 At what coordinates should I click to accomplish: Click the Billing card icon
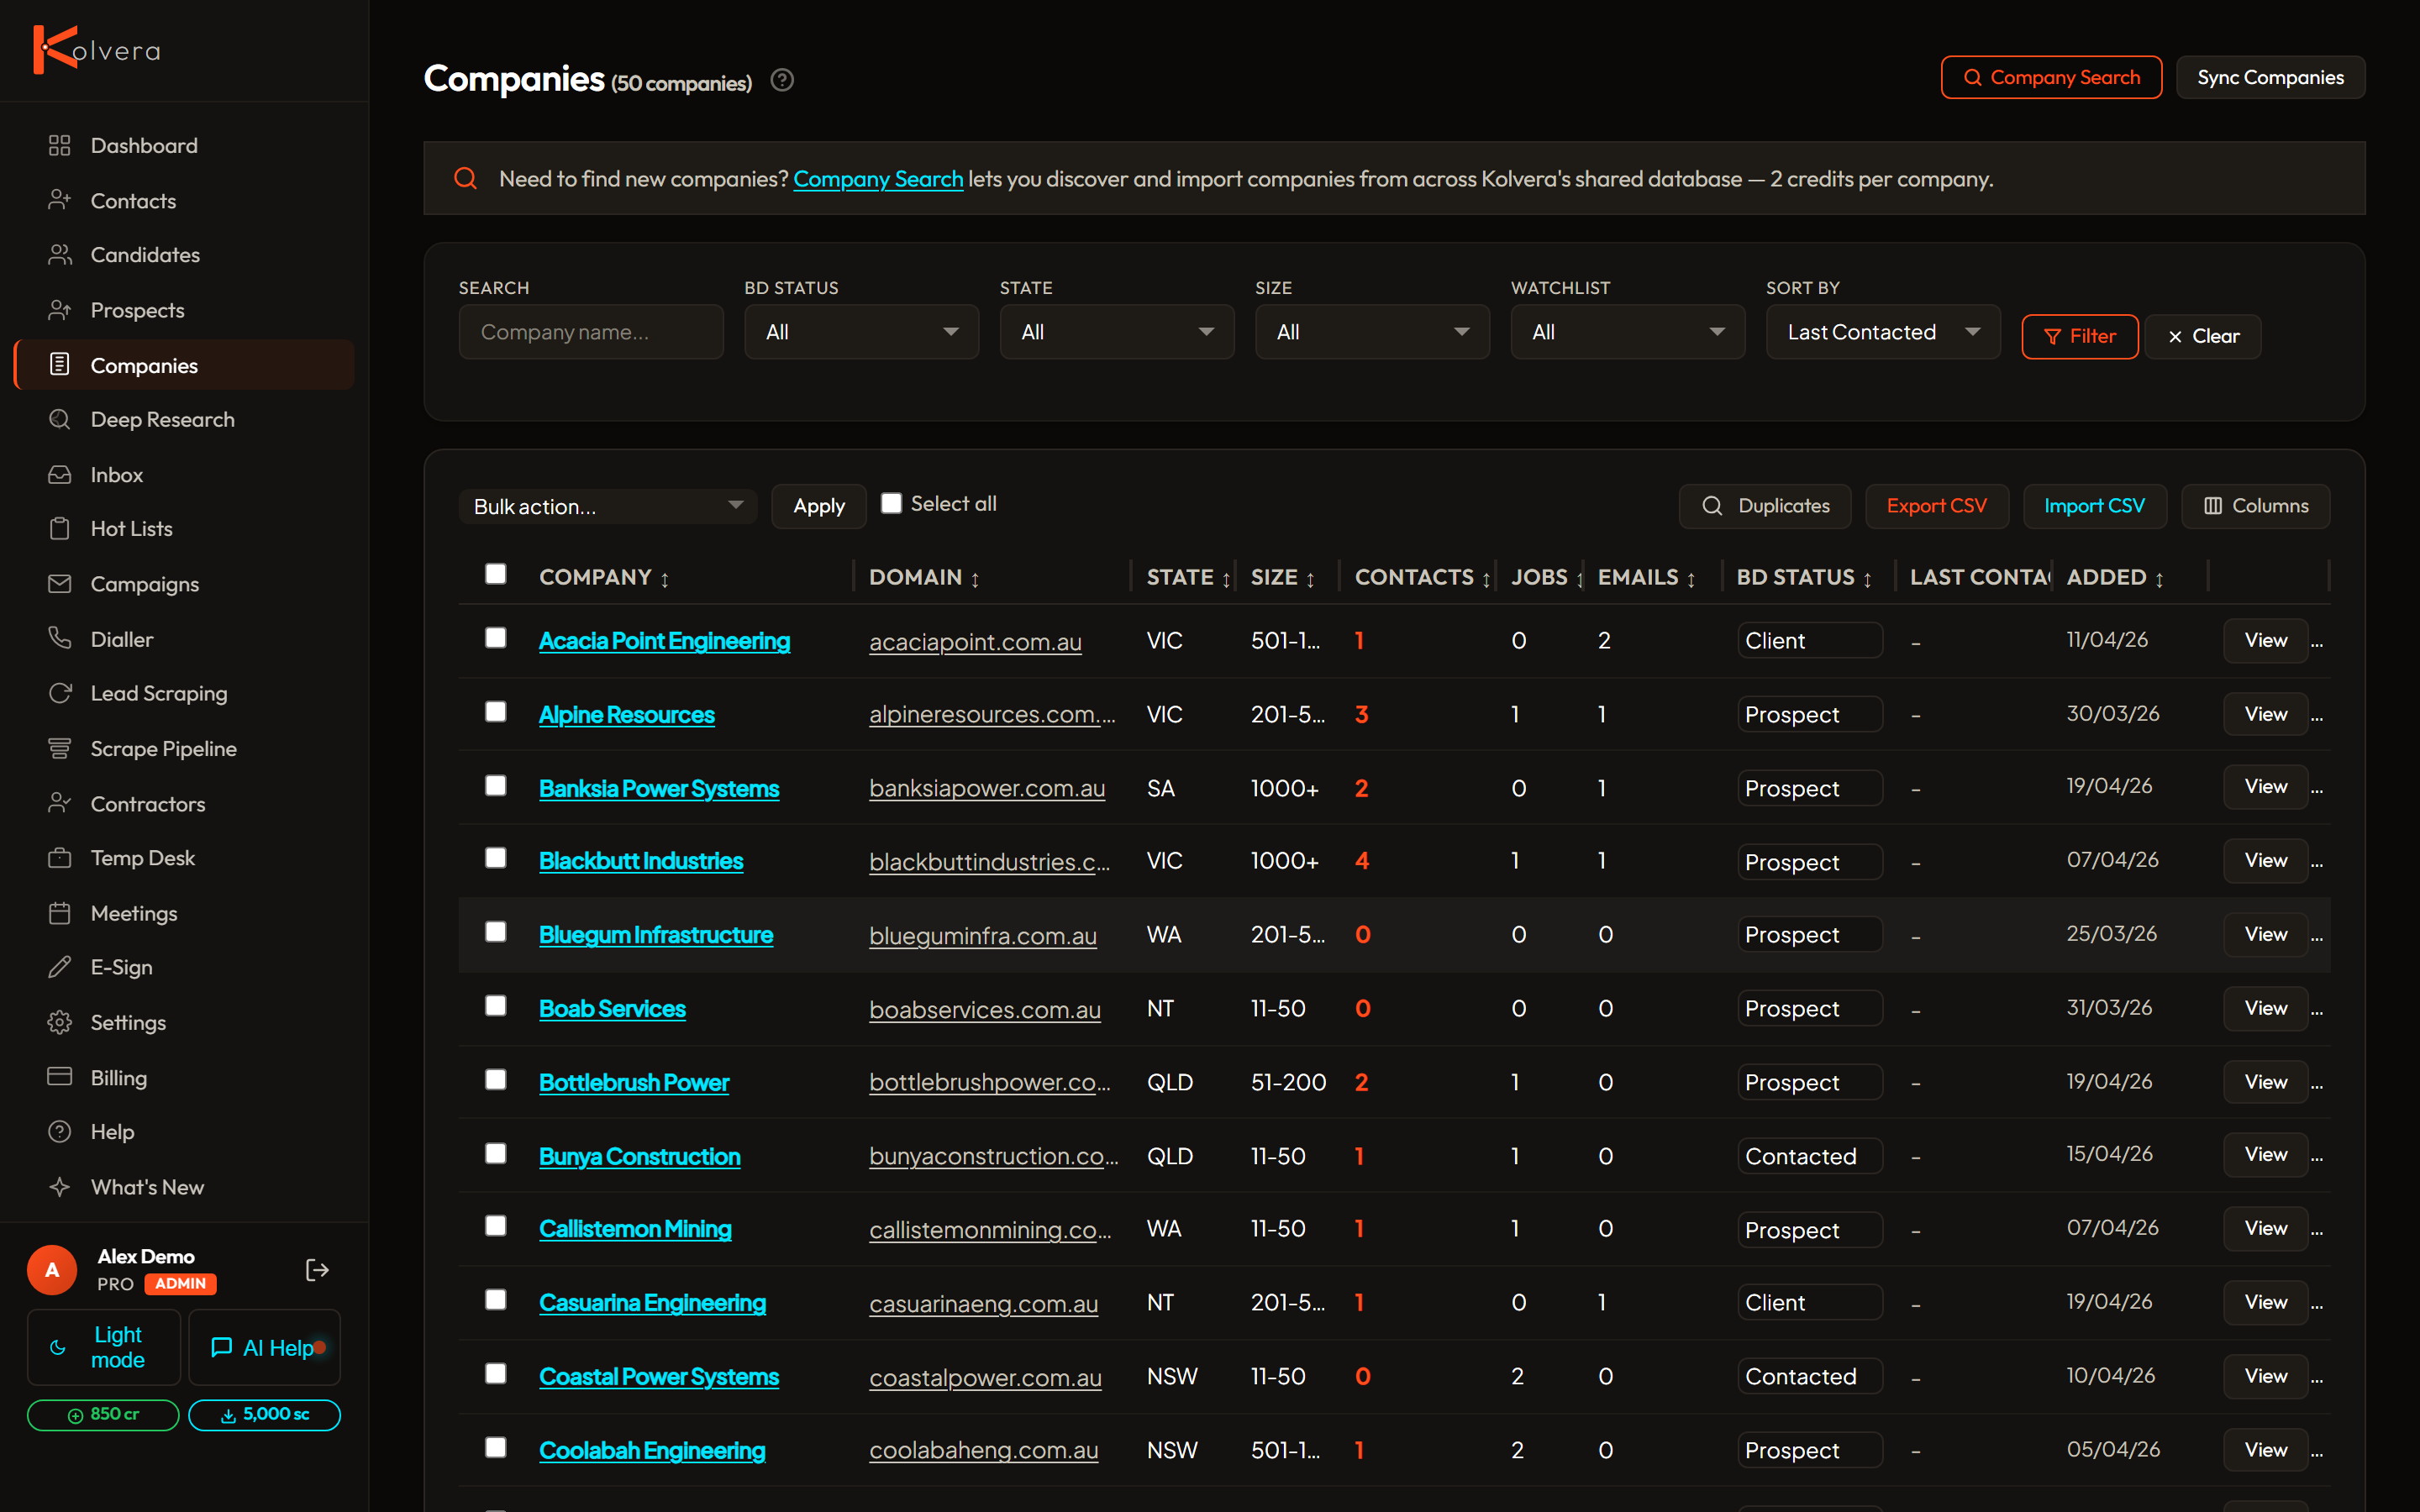tap(60, 1078)
